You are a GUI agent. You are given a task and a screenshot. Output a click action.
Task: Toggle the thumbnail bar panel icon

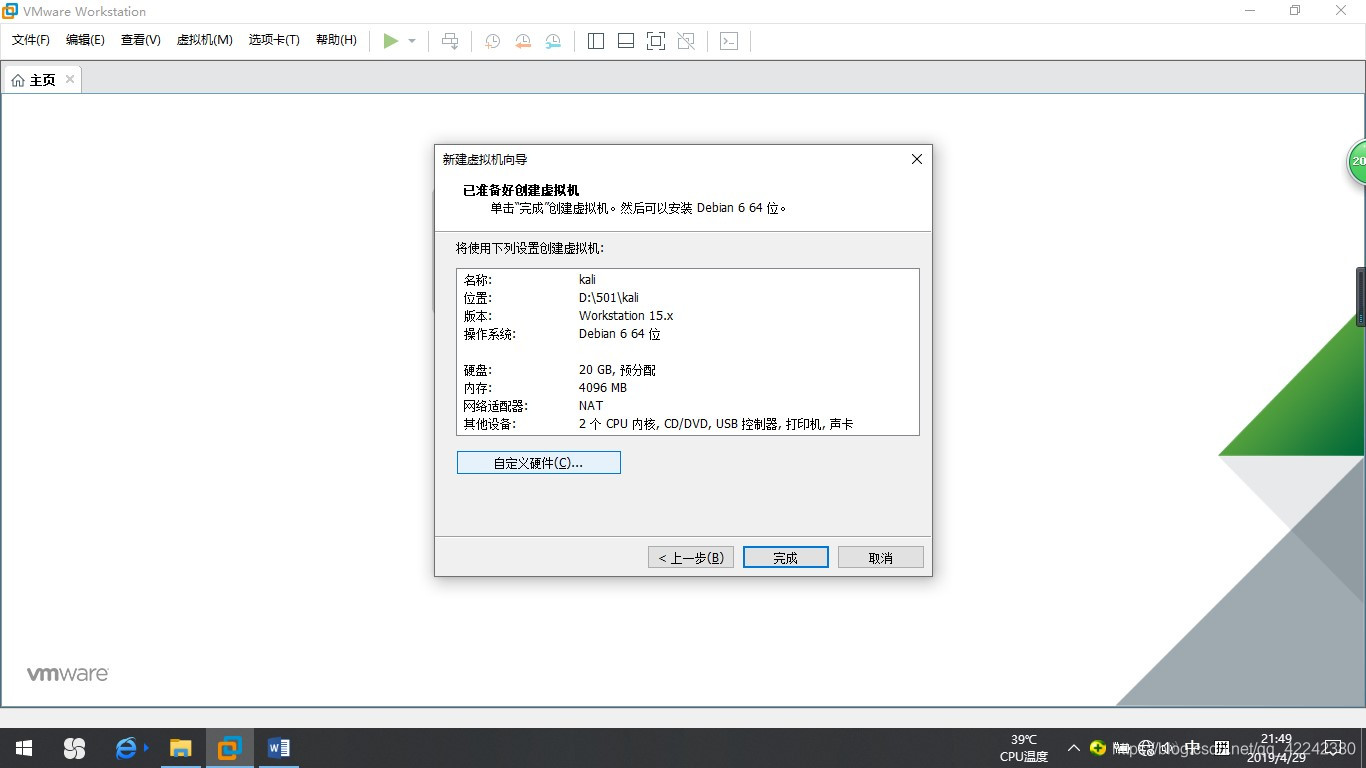click(626, 41)
